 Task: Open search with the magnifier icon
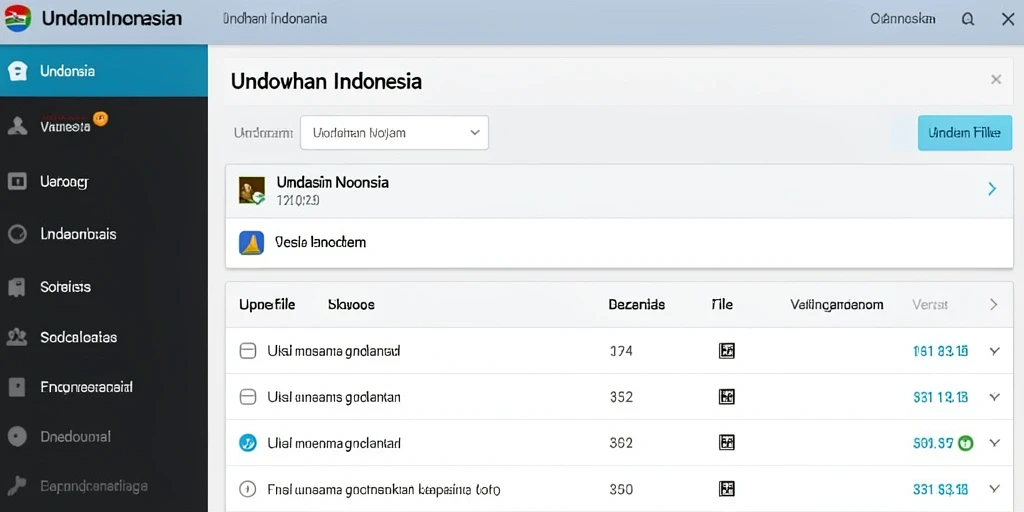968,19
